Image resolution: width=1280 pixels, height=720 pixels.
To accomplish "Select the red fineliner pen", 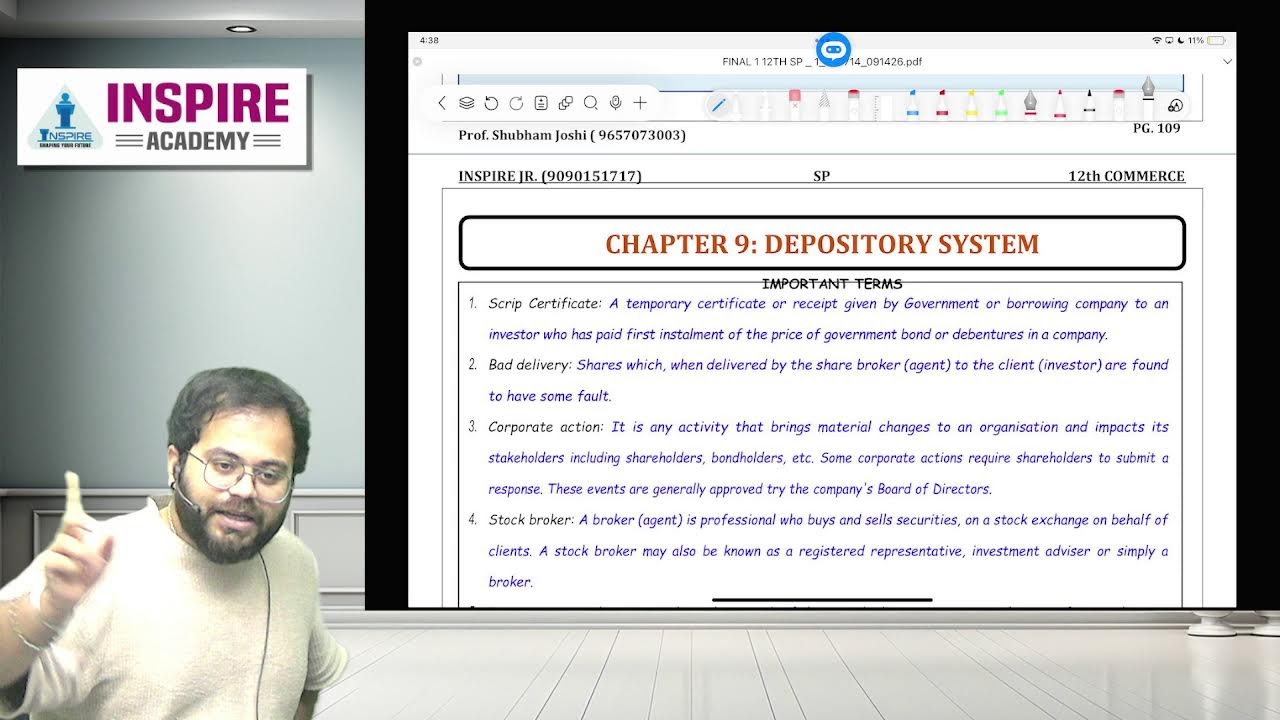I will pos(1060,104).
